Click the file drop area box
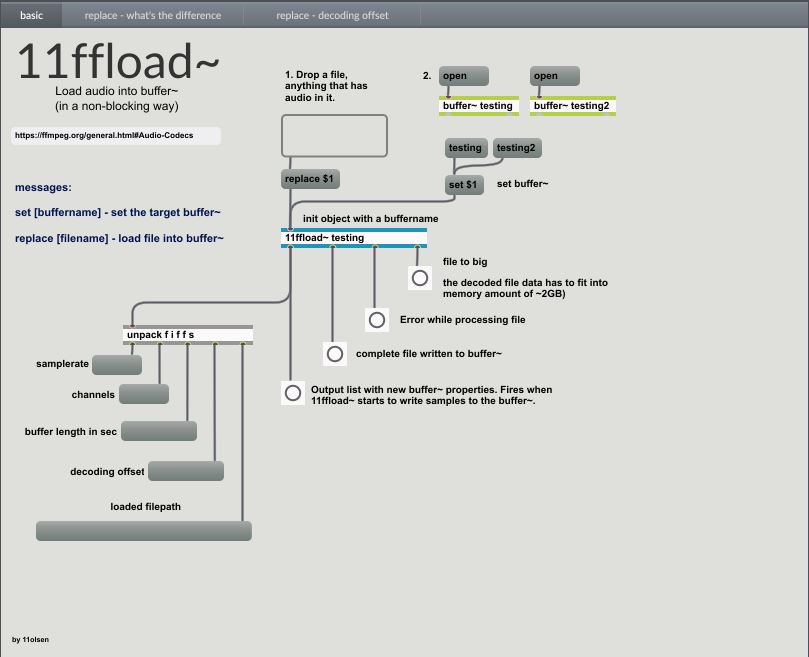 click(334, 136)
